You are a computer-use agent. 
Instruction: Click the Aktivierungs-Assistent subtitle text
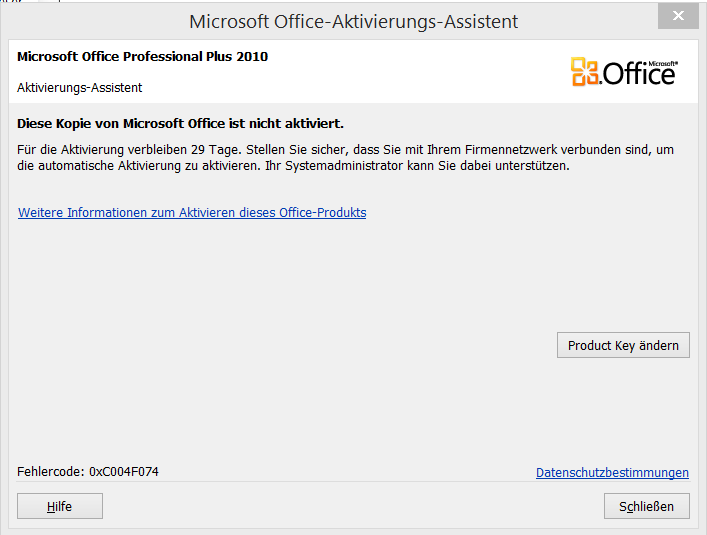(x=79, y=87)
